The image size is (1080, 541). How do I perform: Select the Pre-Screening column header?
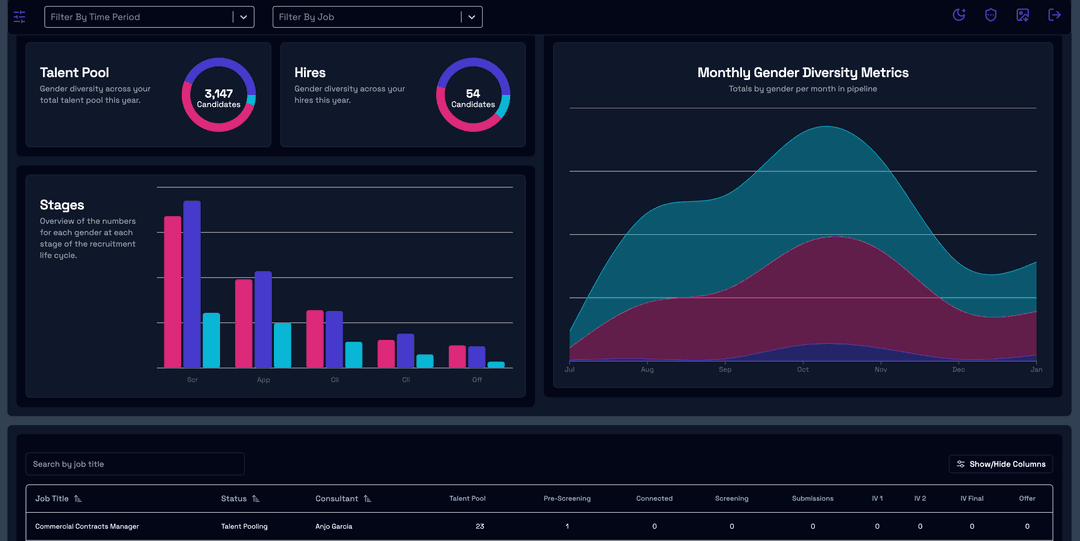point(567,498)
